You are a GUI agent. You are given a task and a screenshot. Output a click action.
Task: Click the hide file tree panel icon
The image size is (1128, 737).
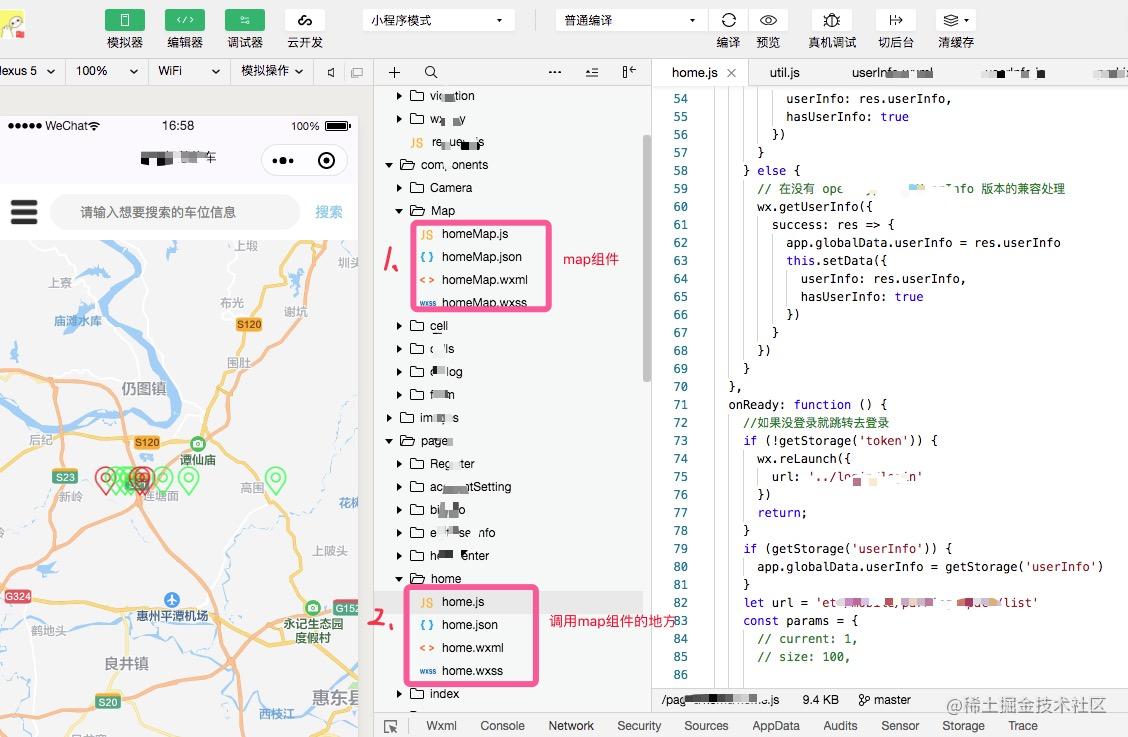pos(629,72)
